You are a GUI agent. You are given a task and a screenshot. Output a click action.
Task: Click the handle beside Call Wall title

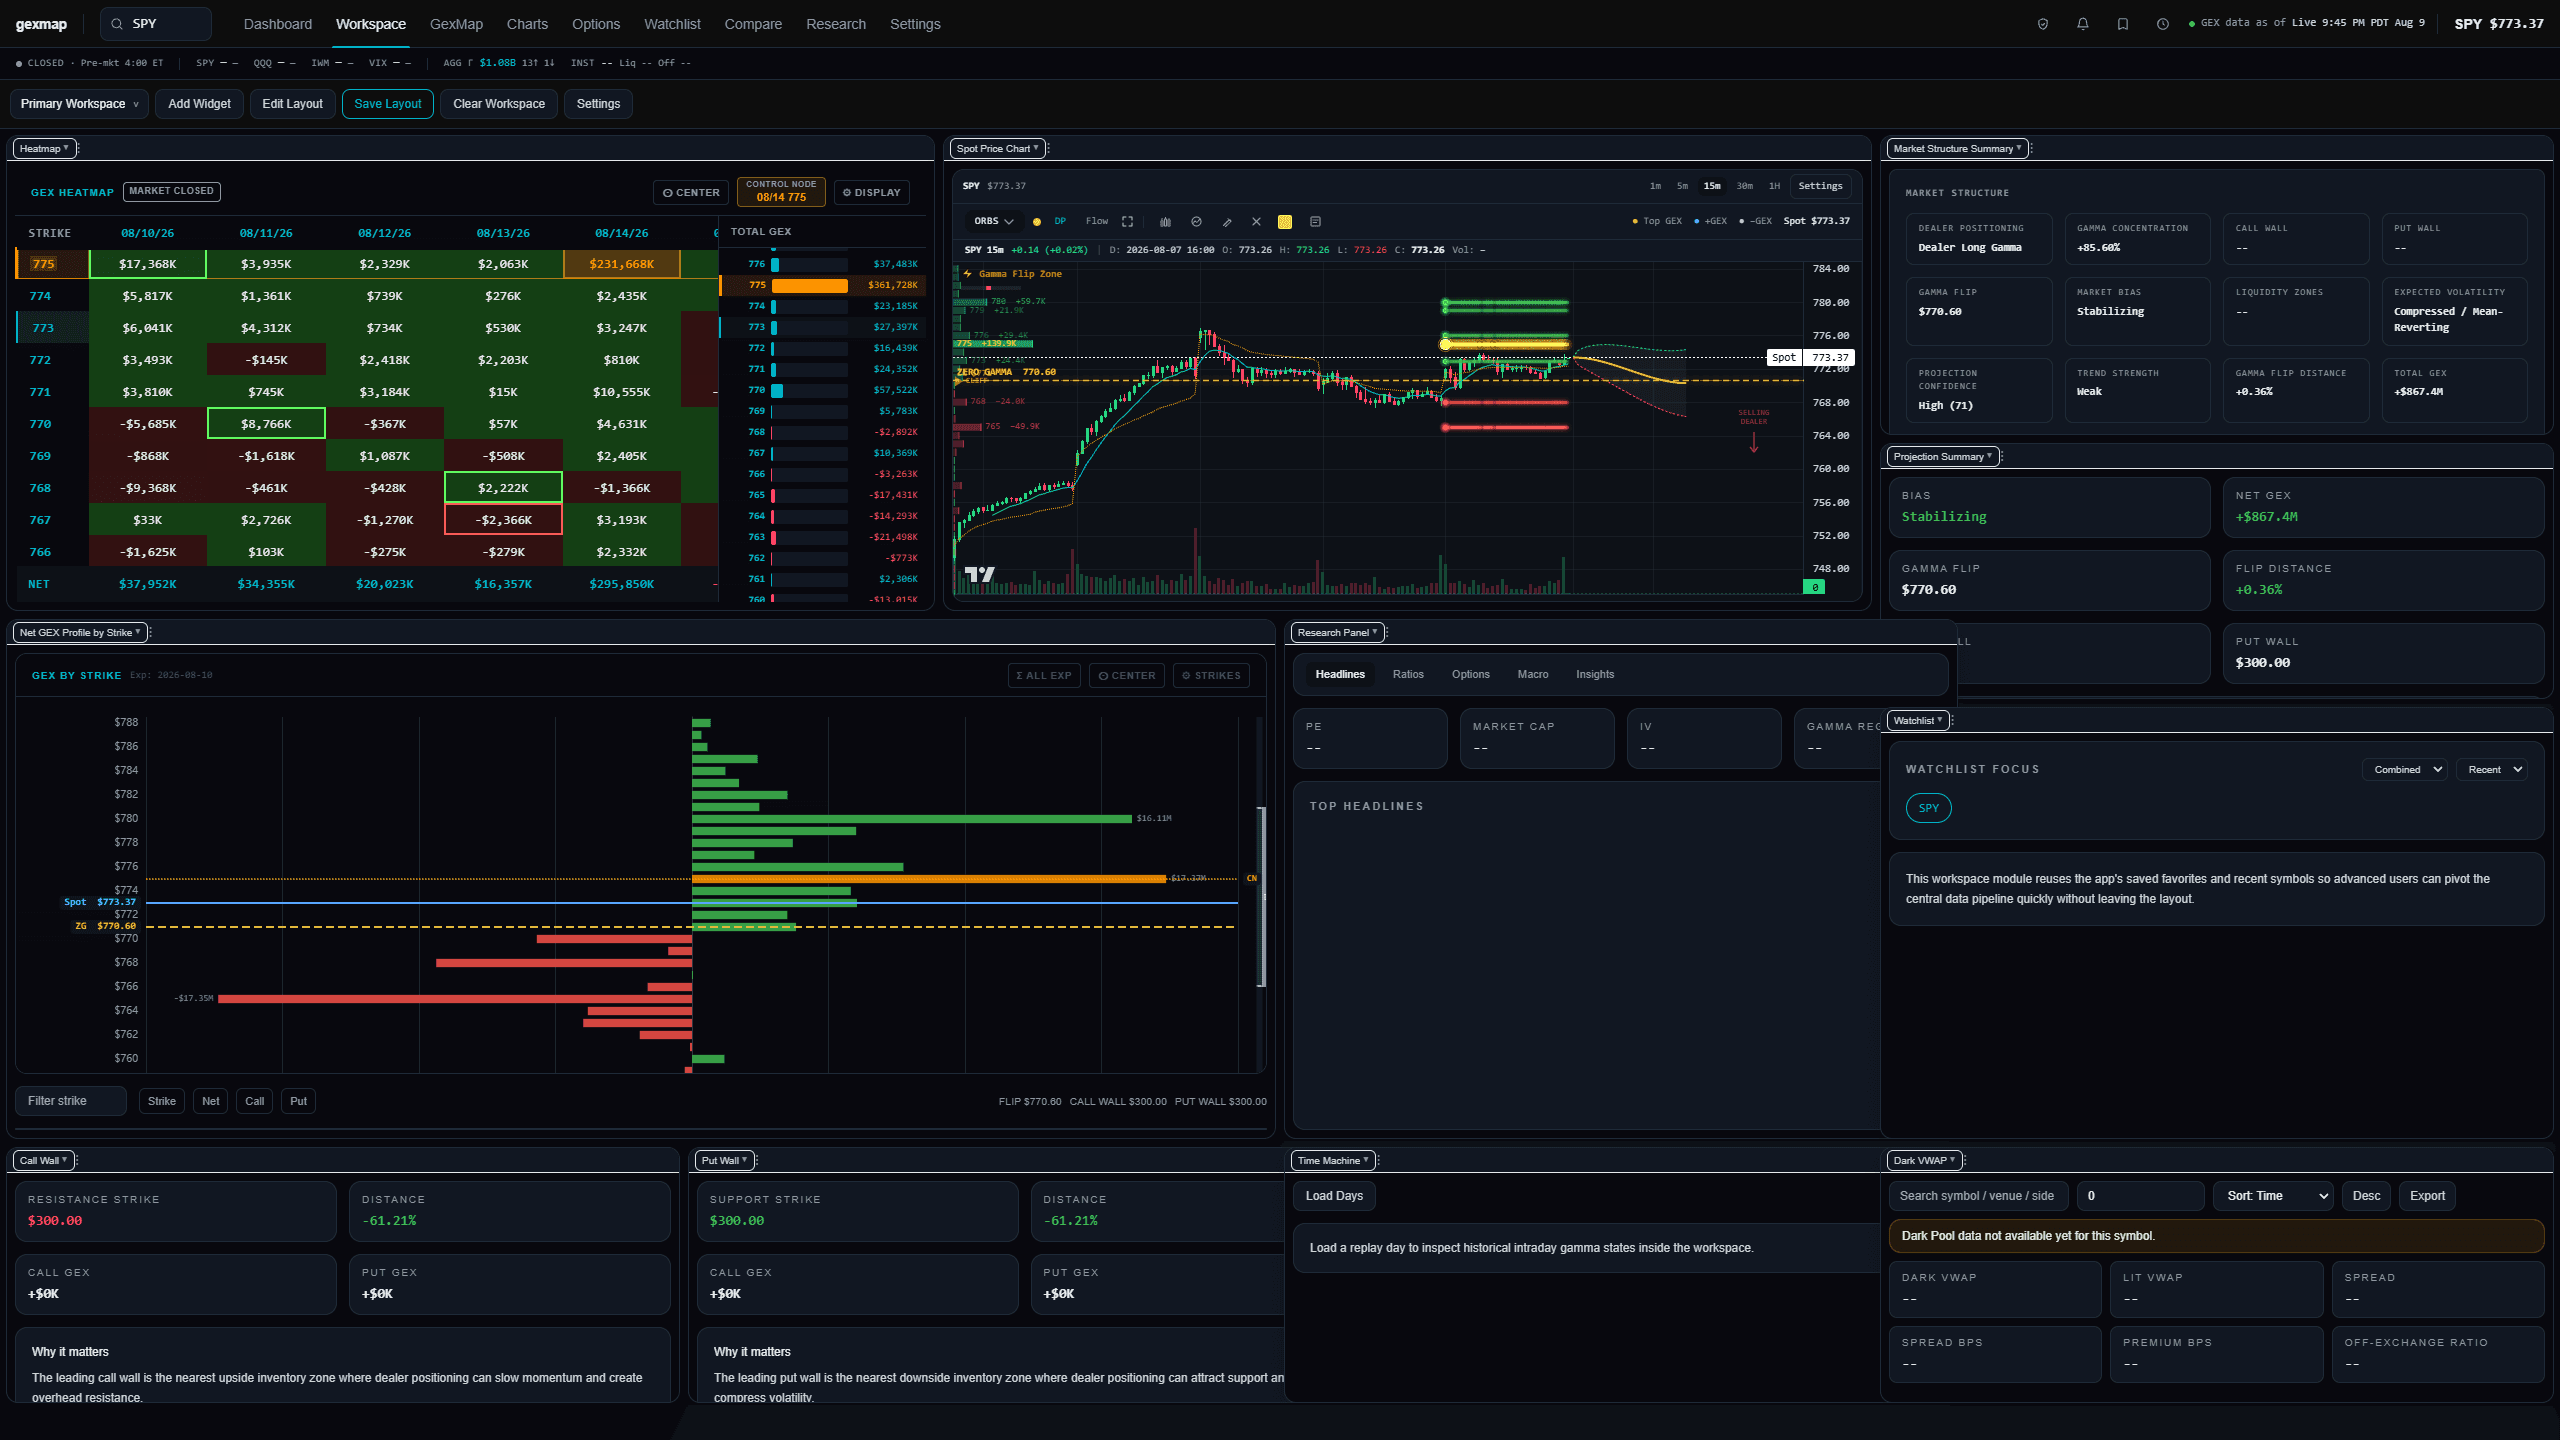pyautogui.click(x=77, y=1161)
